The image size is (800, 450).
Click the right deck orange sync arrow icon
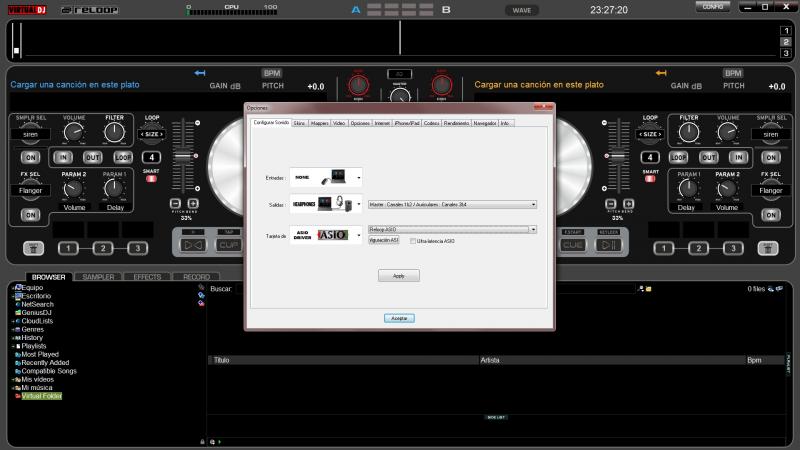(x=661, y=73)
